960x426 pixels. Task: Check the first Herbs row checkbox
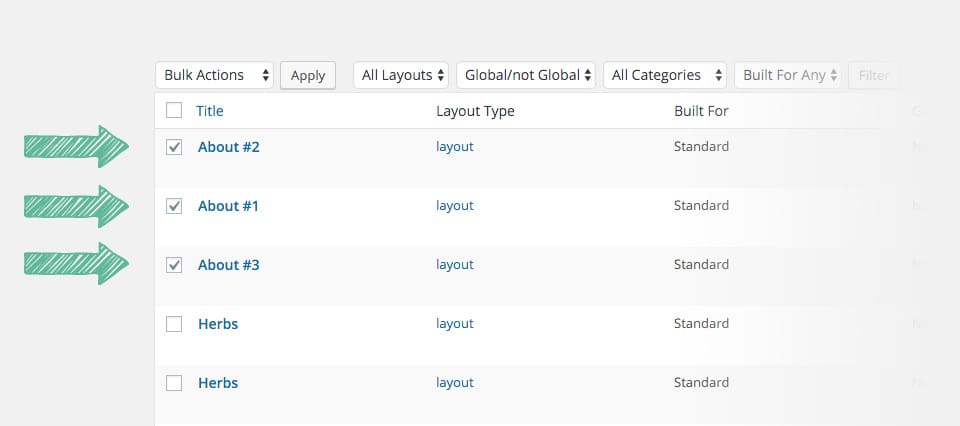174,324
